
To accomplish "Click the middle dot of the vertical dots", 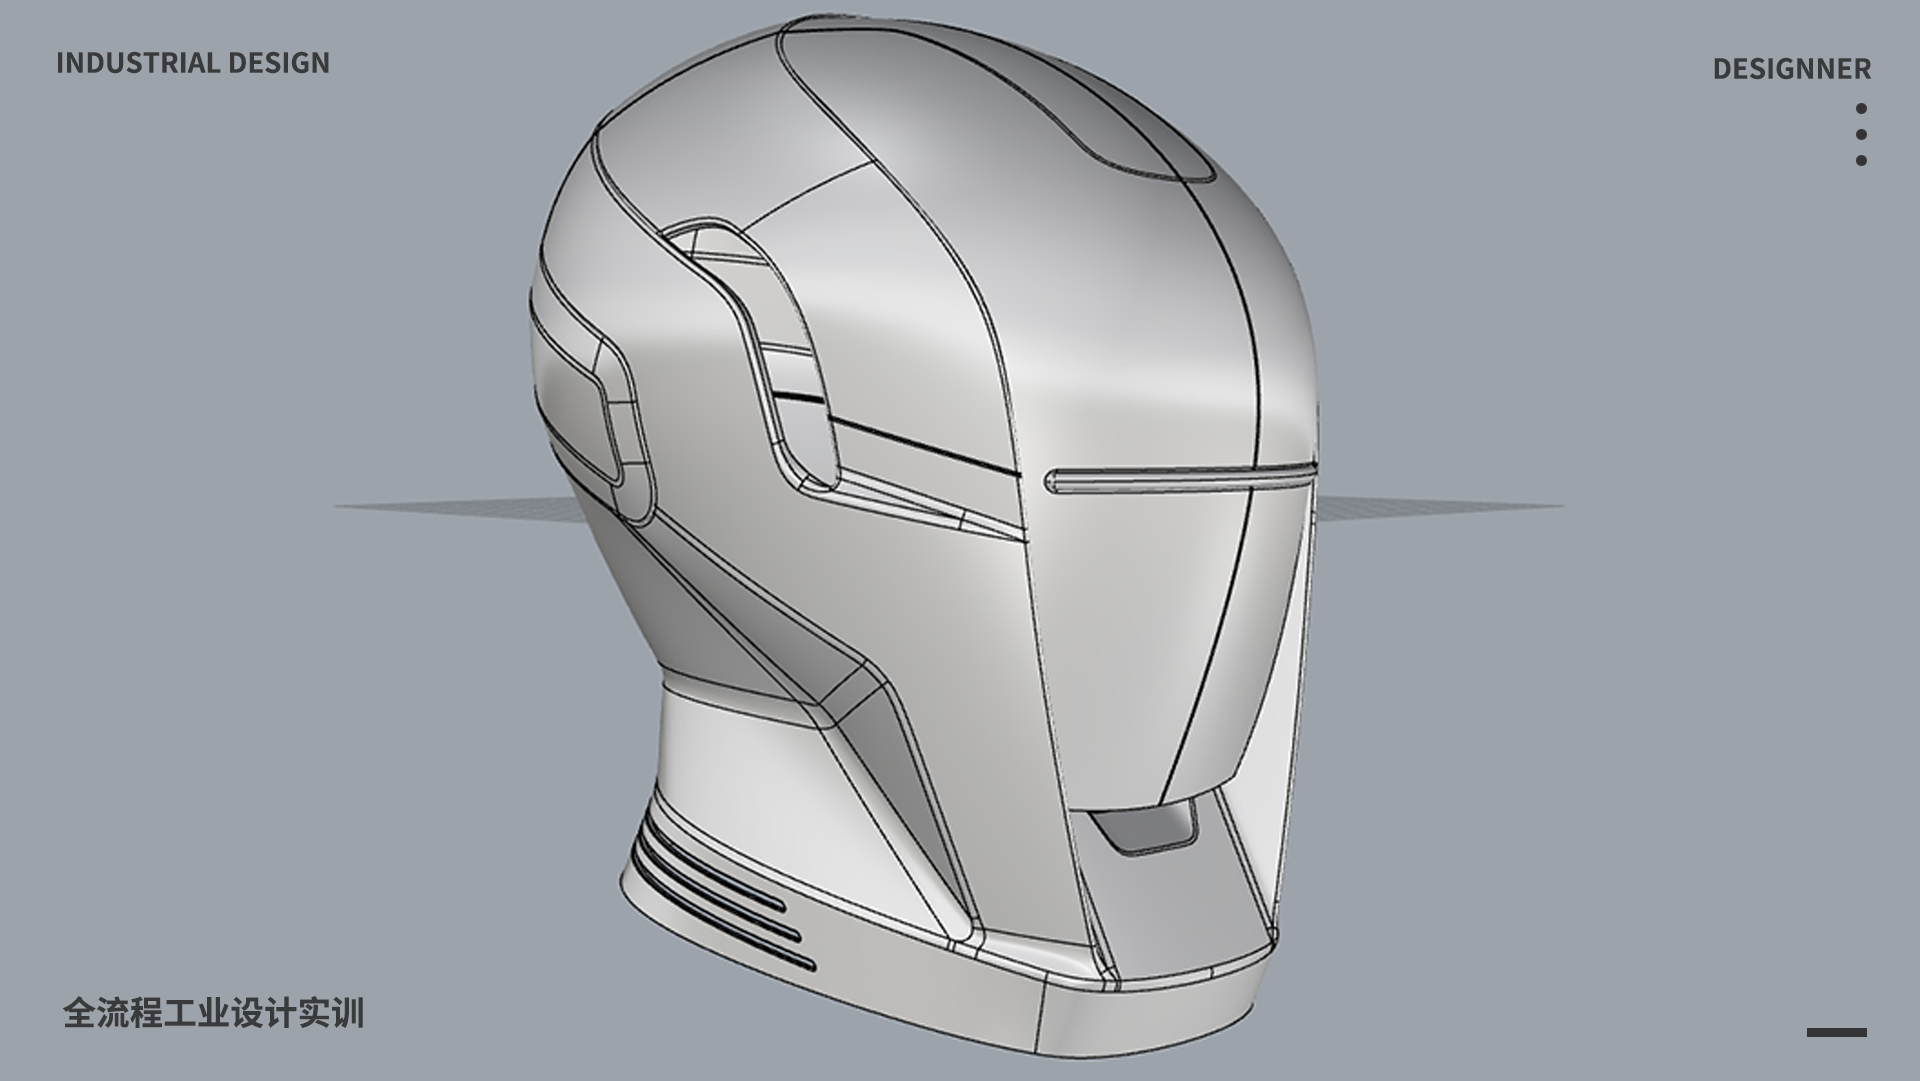I will pos(1861,134).
